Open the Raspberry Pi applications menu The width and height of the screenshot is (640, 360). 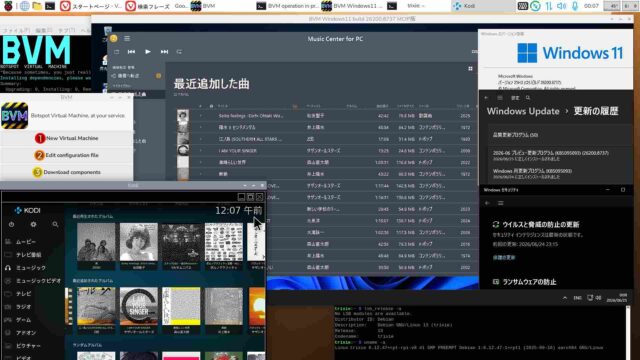(x=8, y=6)
